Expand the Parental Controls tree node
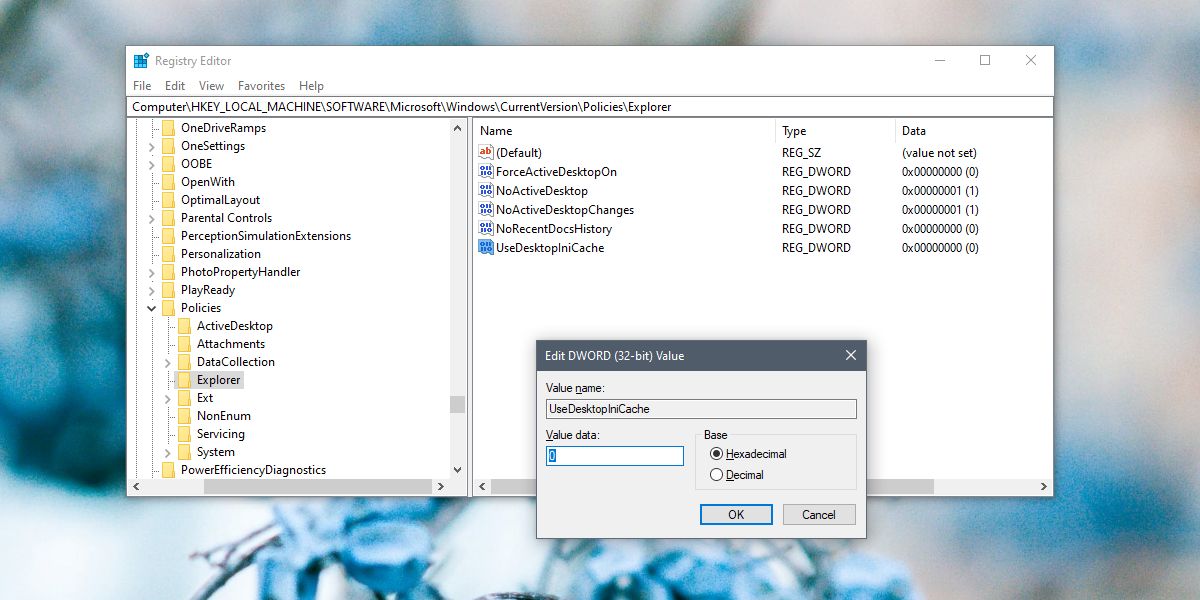The height and width of the screenshot is (600, 1200). (152, 218)
